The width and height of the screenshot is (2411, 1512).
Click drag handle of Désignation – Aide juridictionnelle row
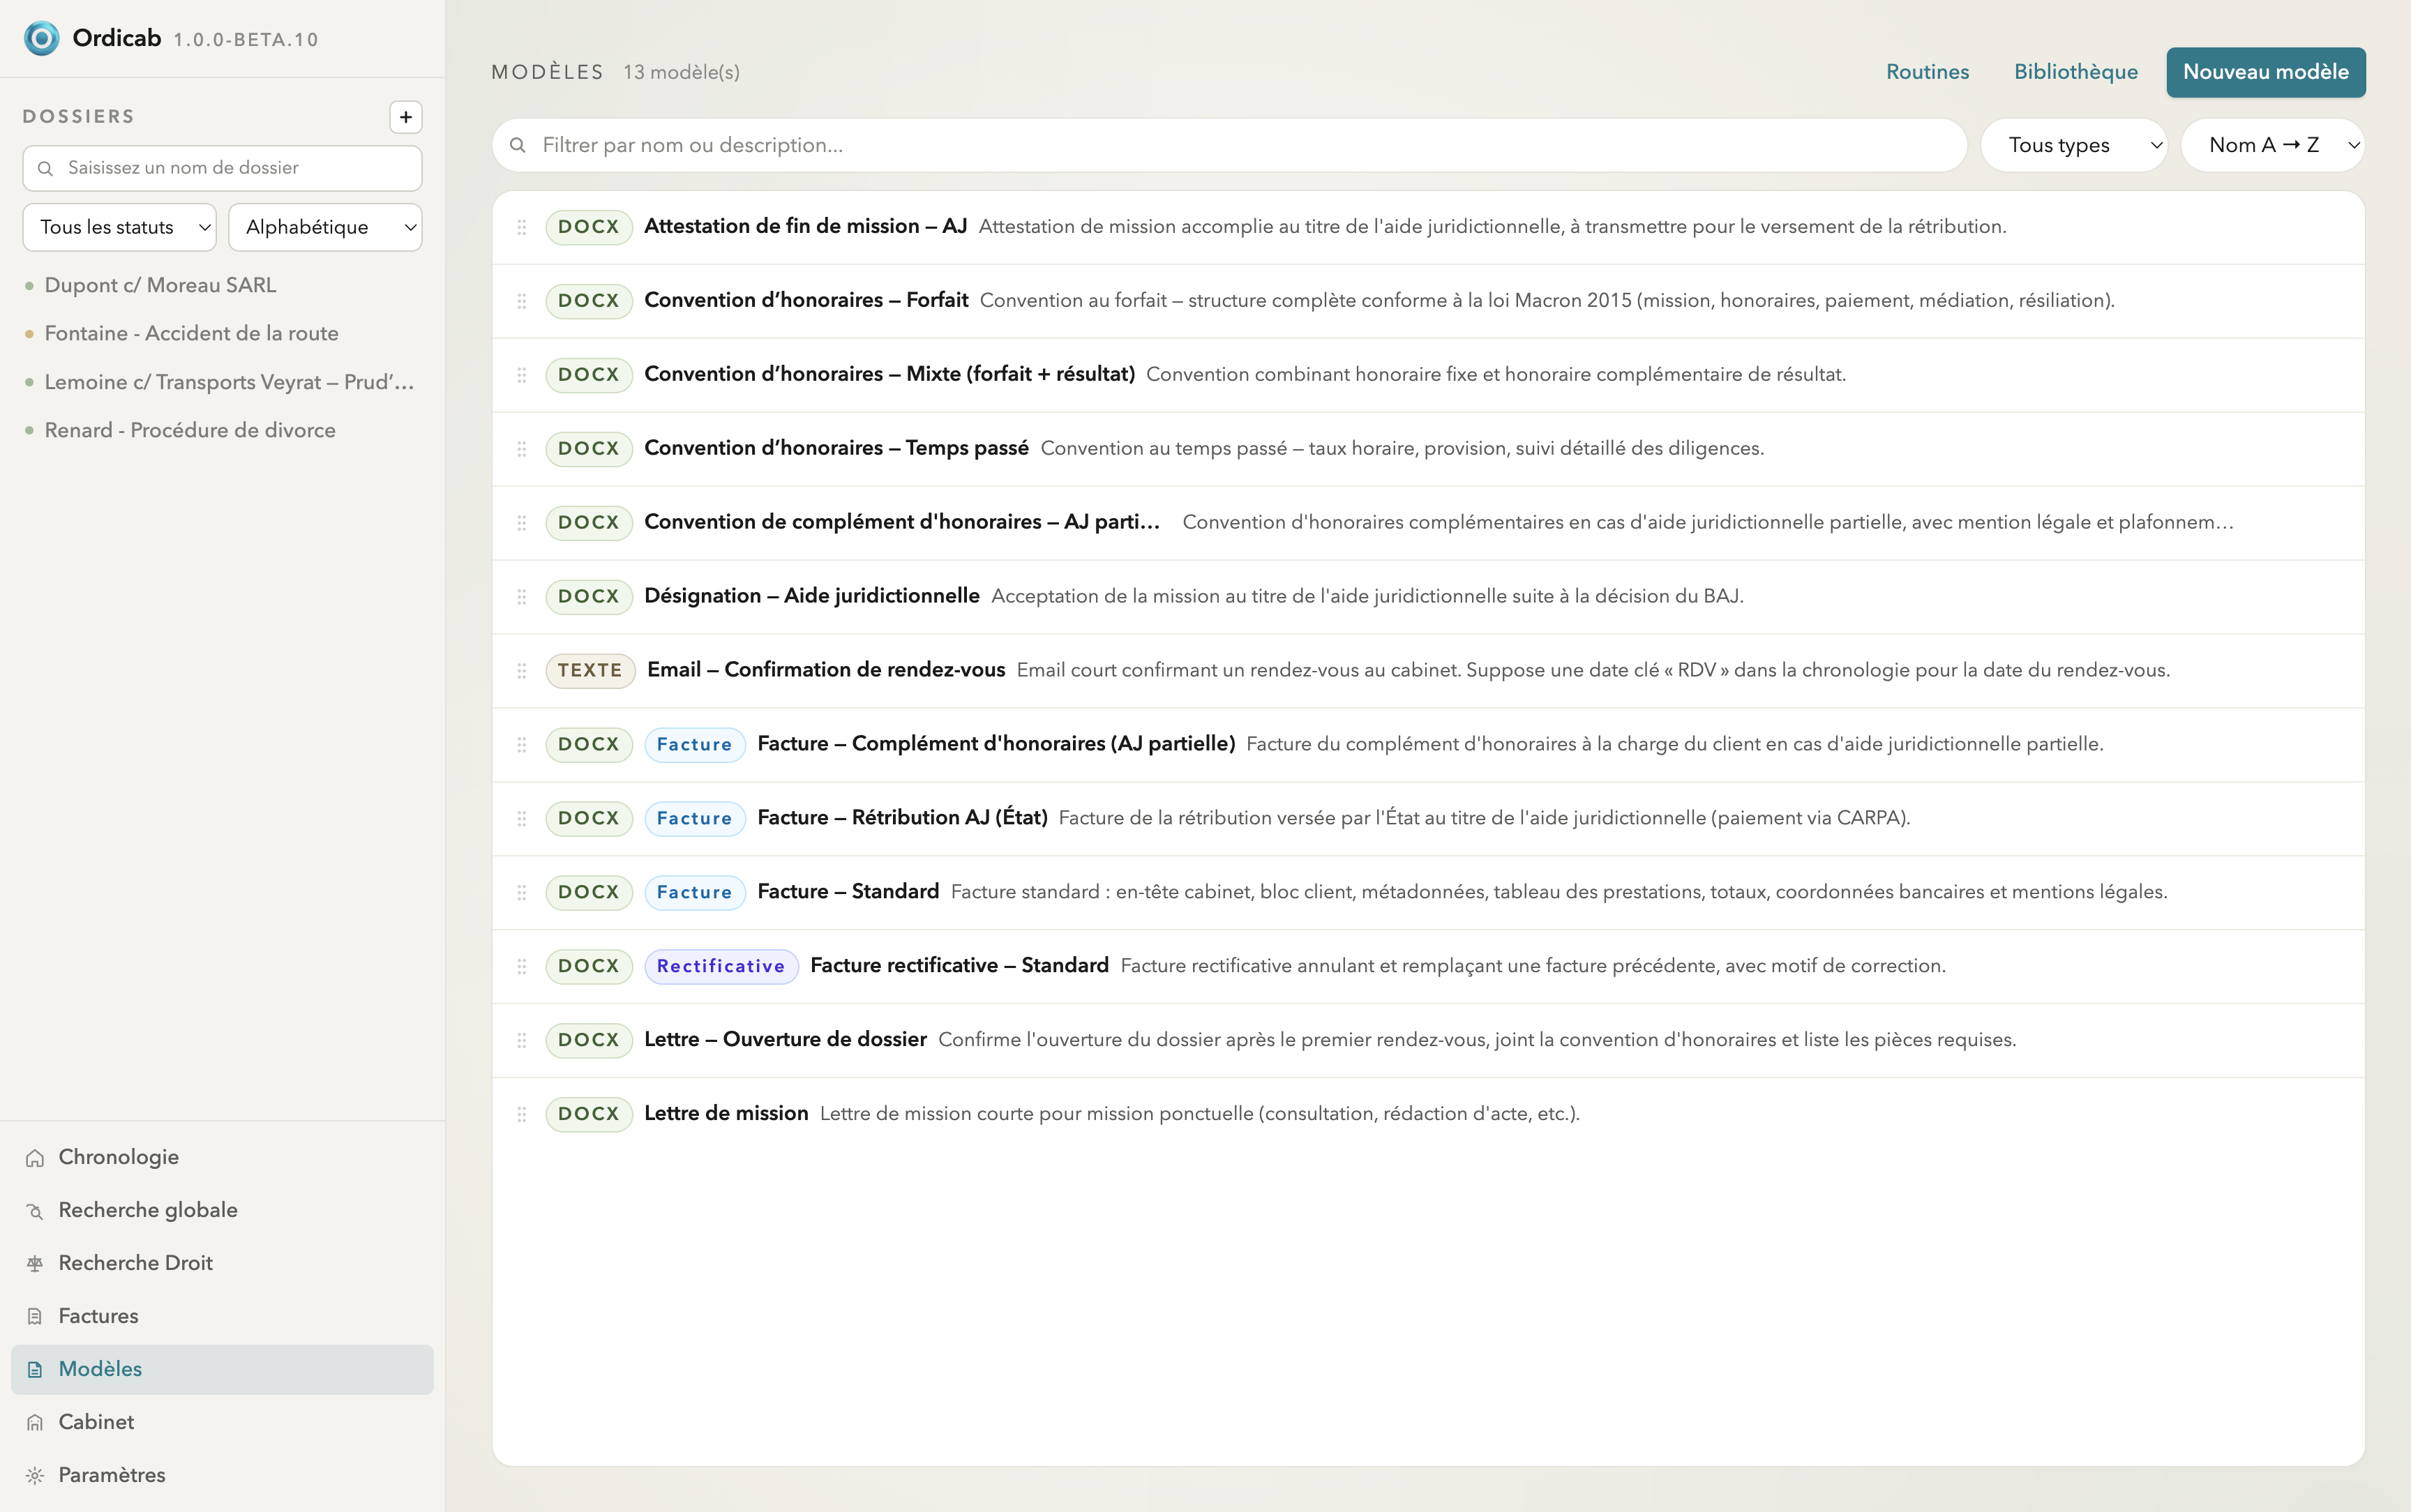click(x=521, y=597)
